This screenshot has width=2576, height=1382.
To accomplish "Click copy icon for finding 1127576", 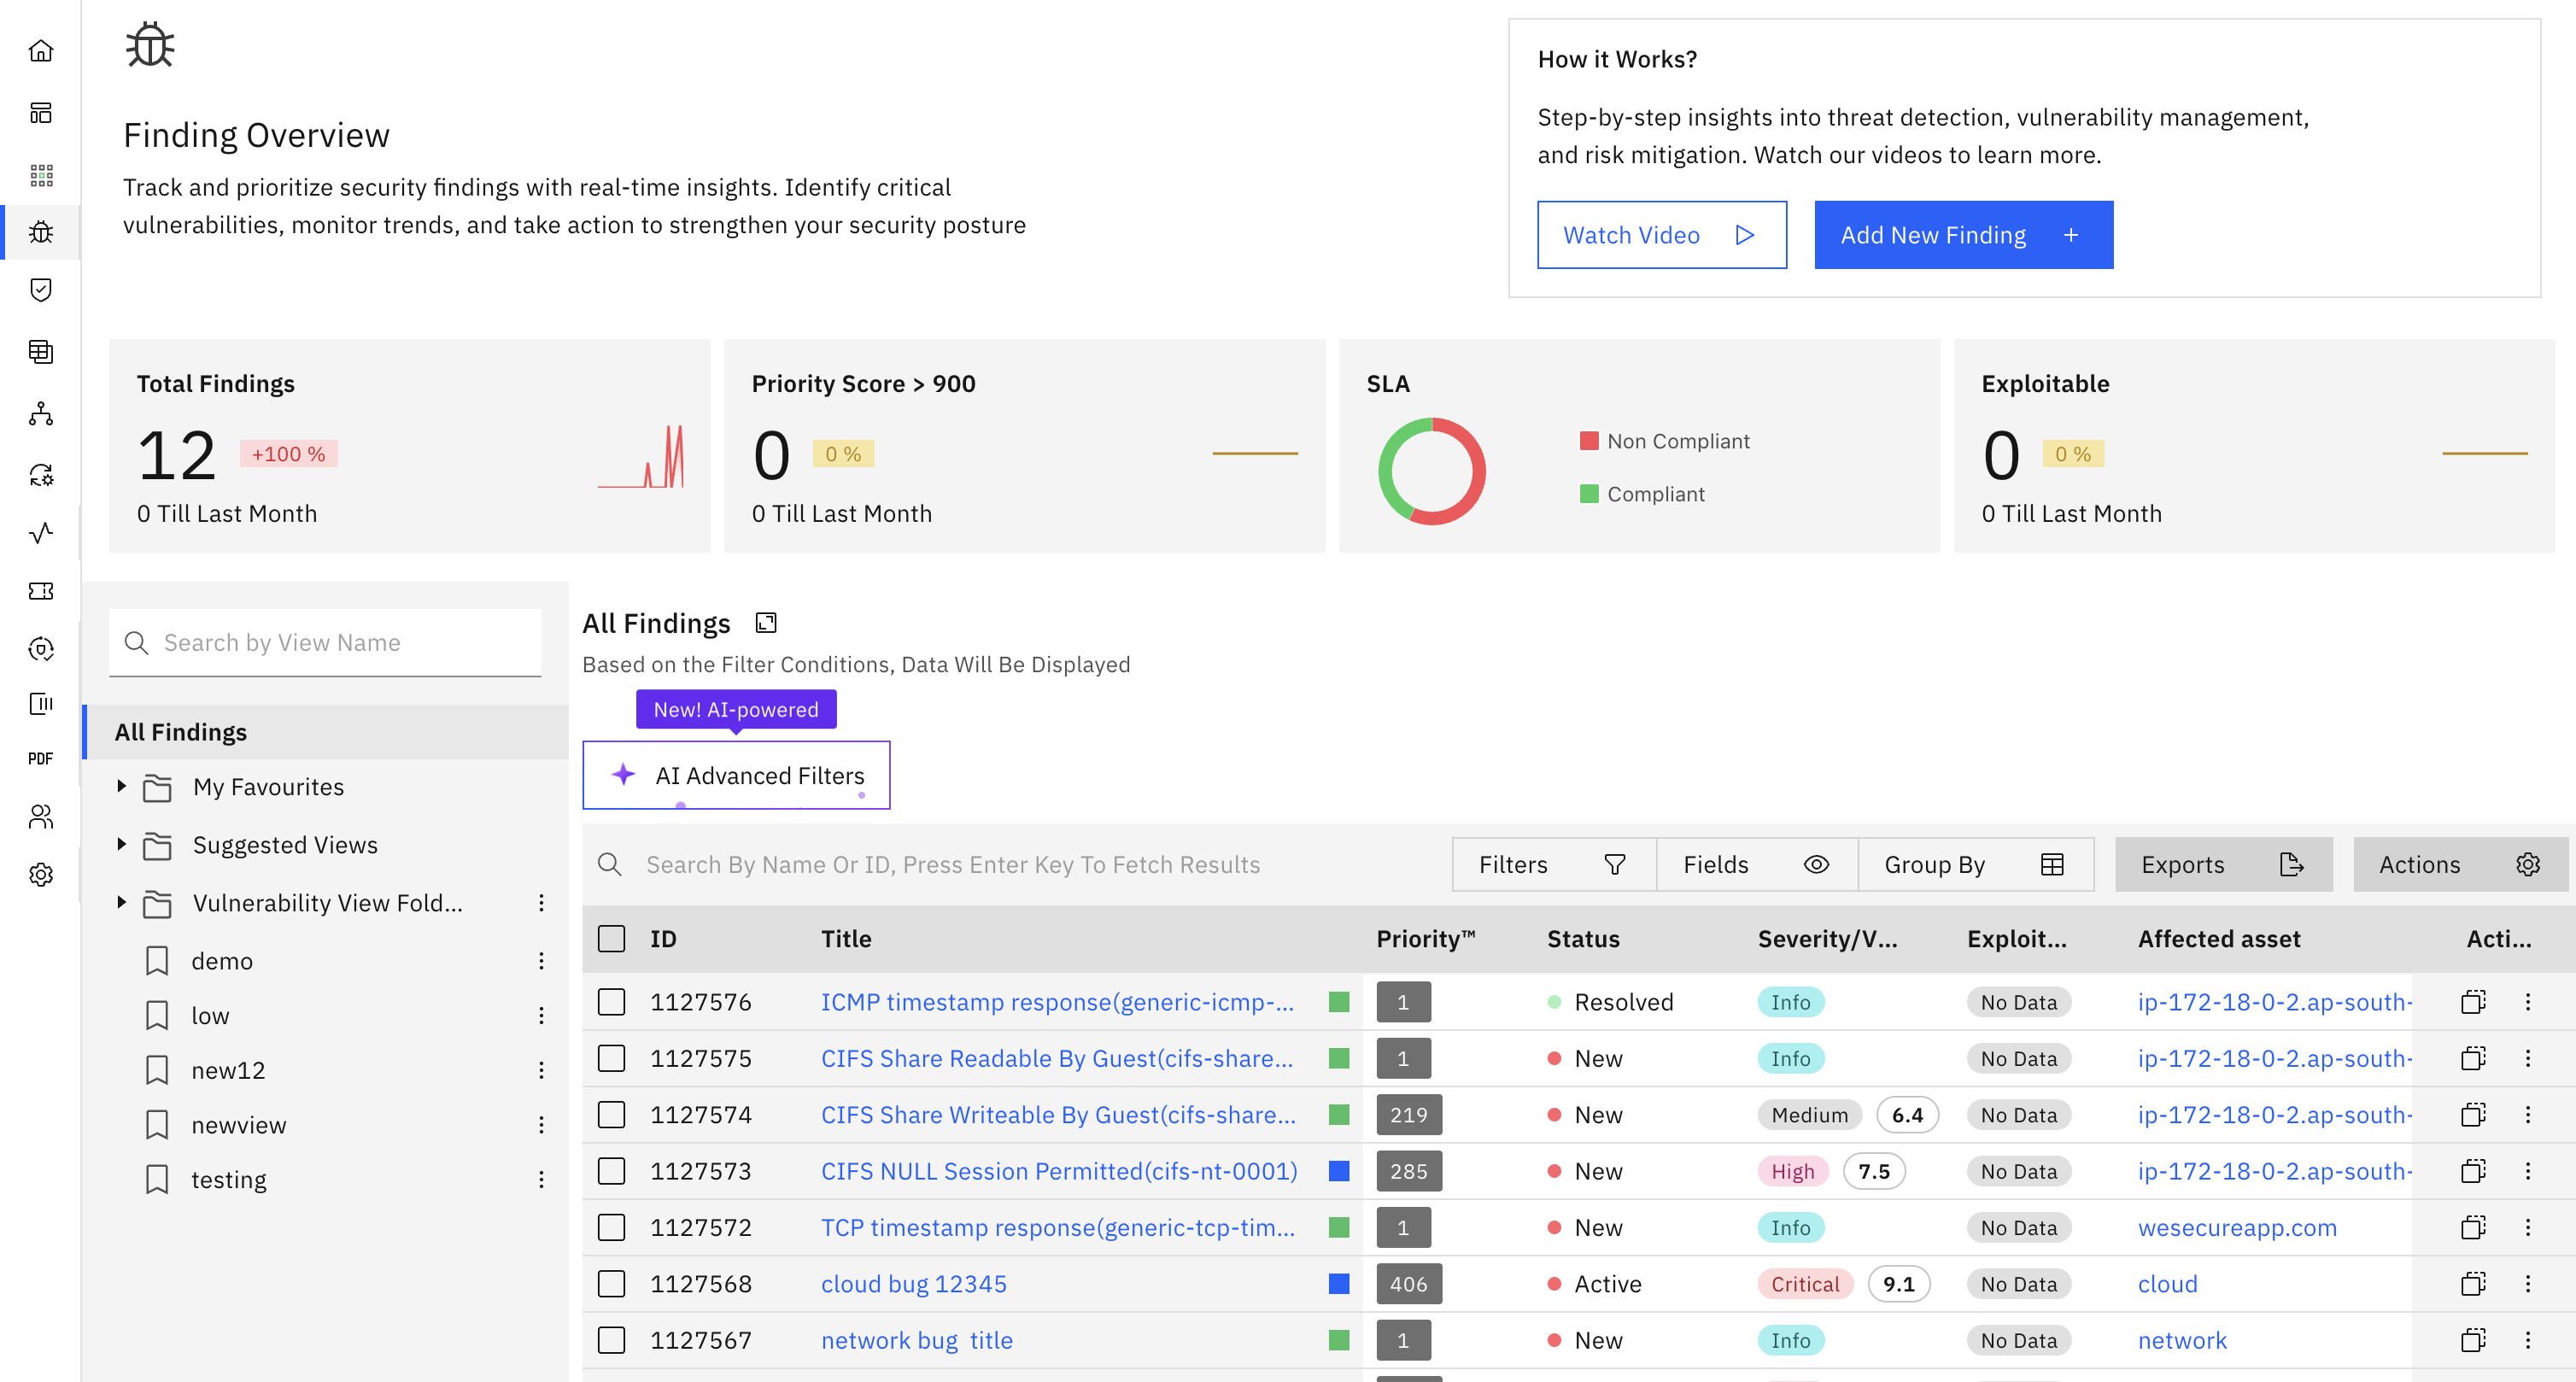I will coord(2473,1002).
